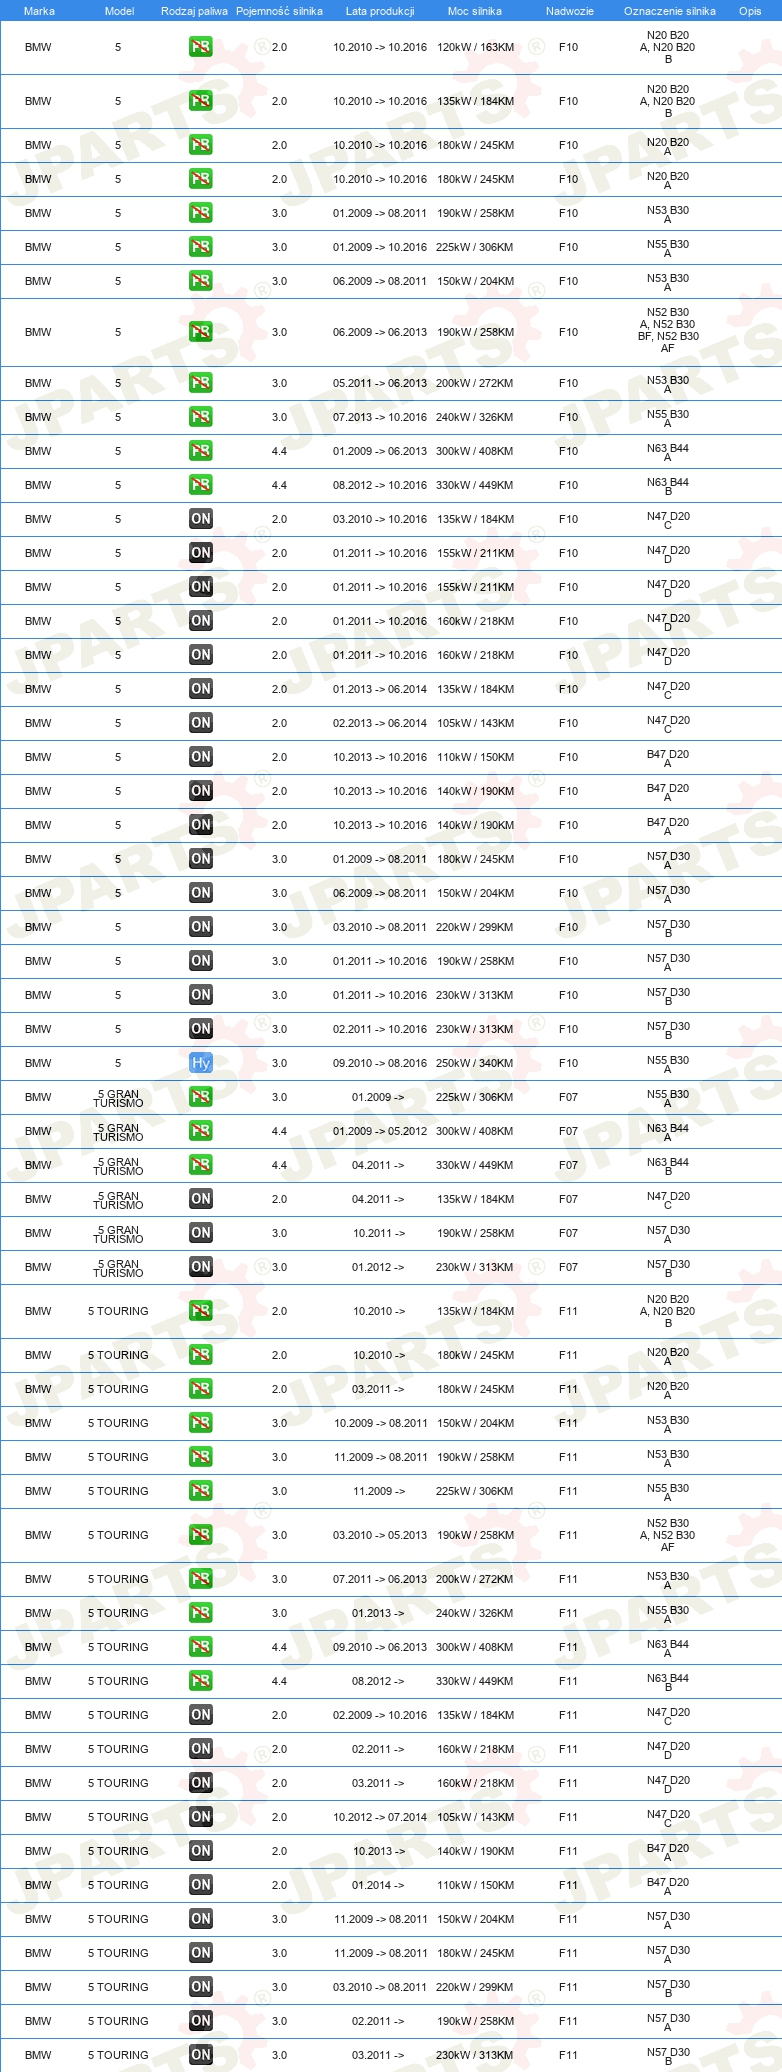Select the diesel ON icon in the 5 Touring 110kW / 150KM row
Viewport: 782px width, 2072px height.
pyautogui.click(x=201, y=1885)
